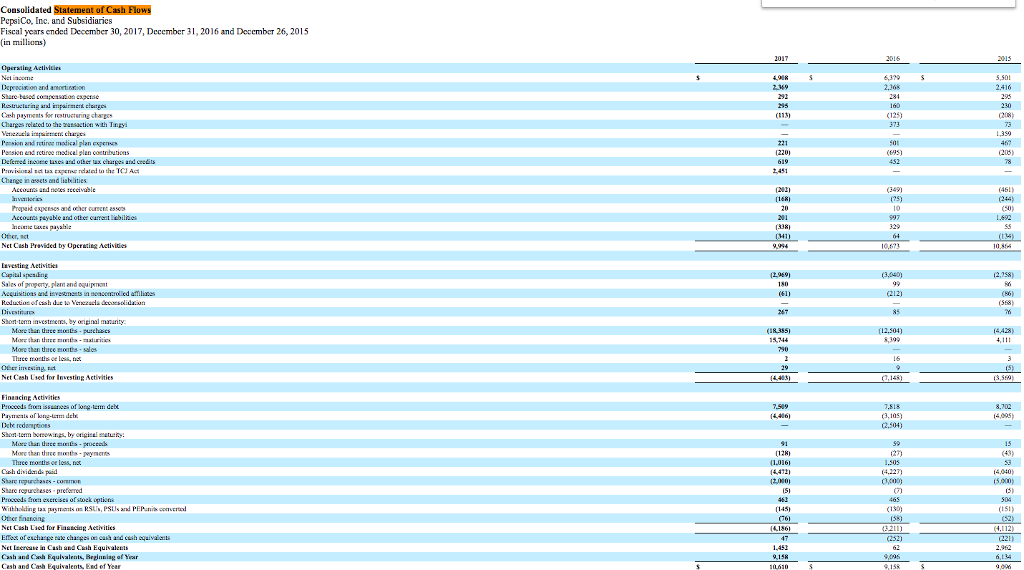Click 'Accounts payable and other current liabilities' label
Image resolution: width=1024 pixels, height=570 pixels.
(x=74, y=217)
